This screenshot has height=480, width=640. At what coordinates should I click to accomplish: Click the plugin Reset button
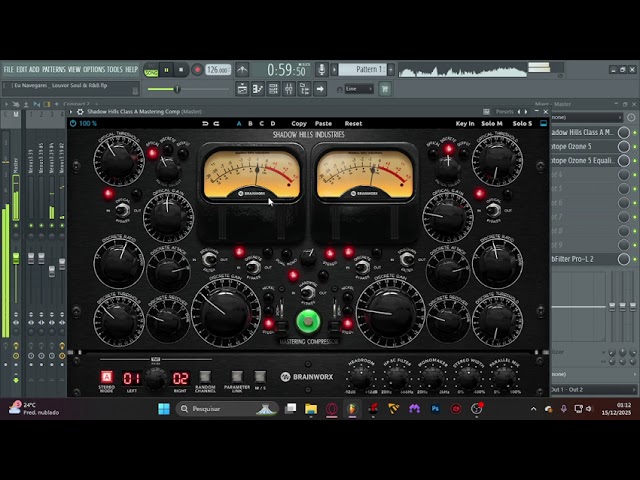pyautogui.click(x=353, y=123)
